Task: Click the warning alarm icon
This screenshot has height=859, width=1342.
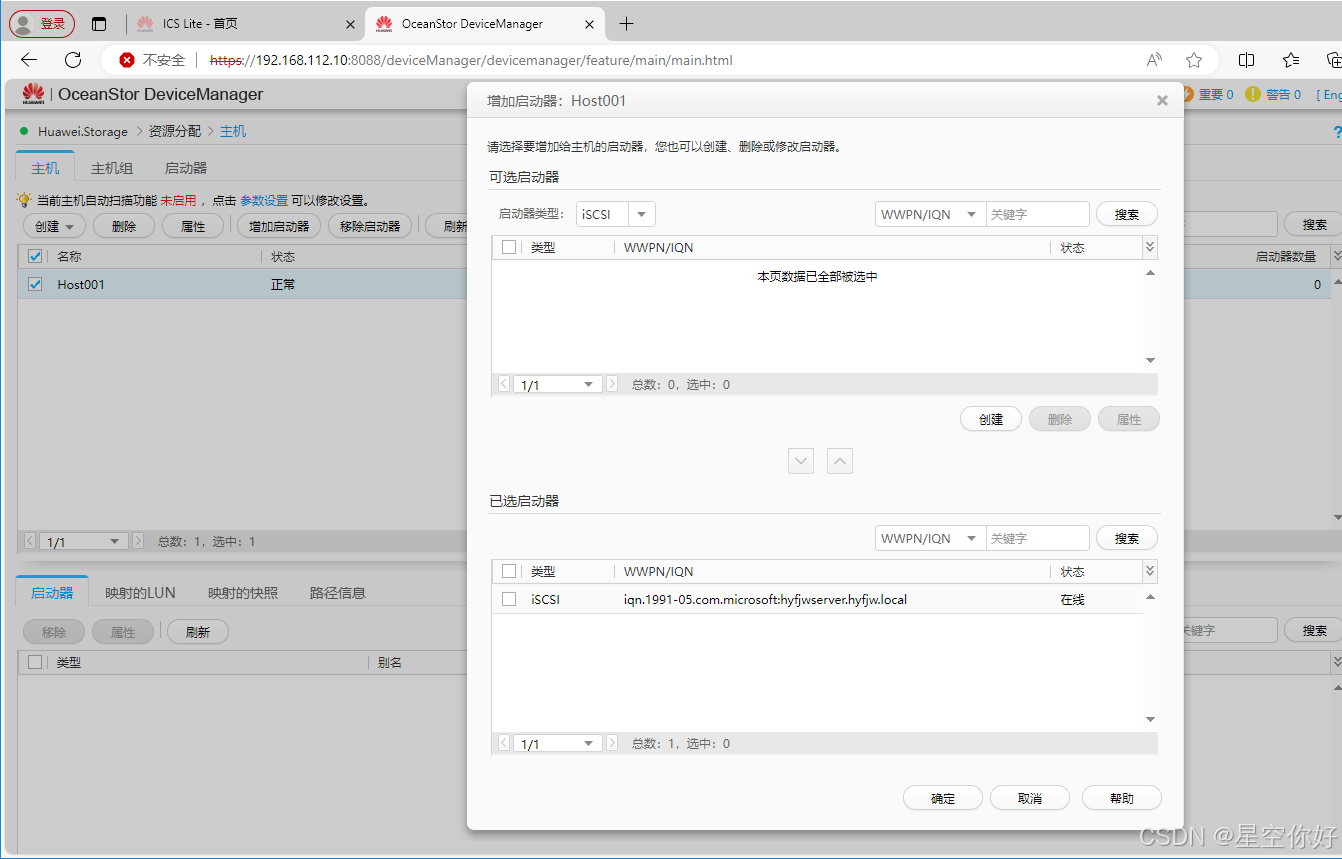Action: click(1254, 94)
